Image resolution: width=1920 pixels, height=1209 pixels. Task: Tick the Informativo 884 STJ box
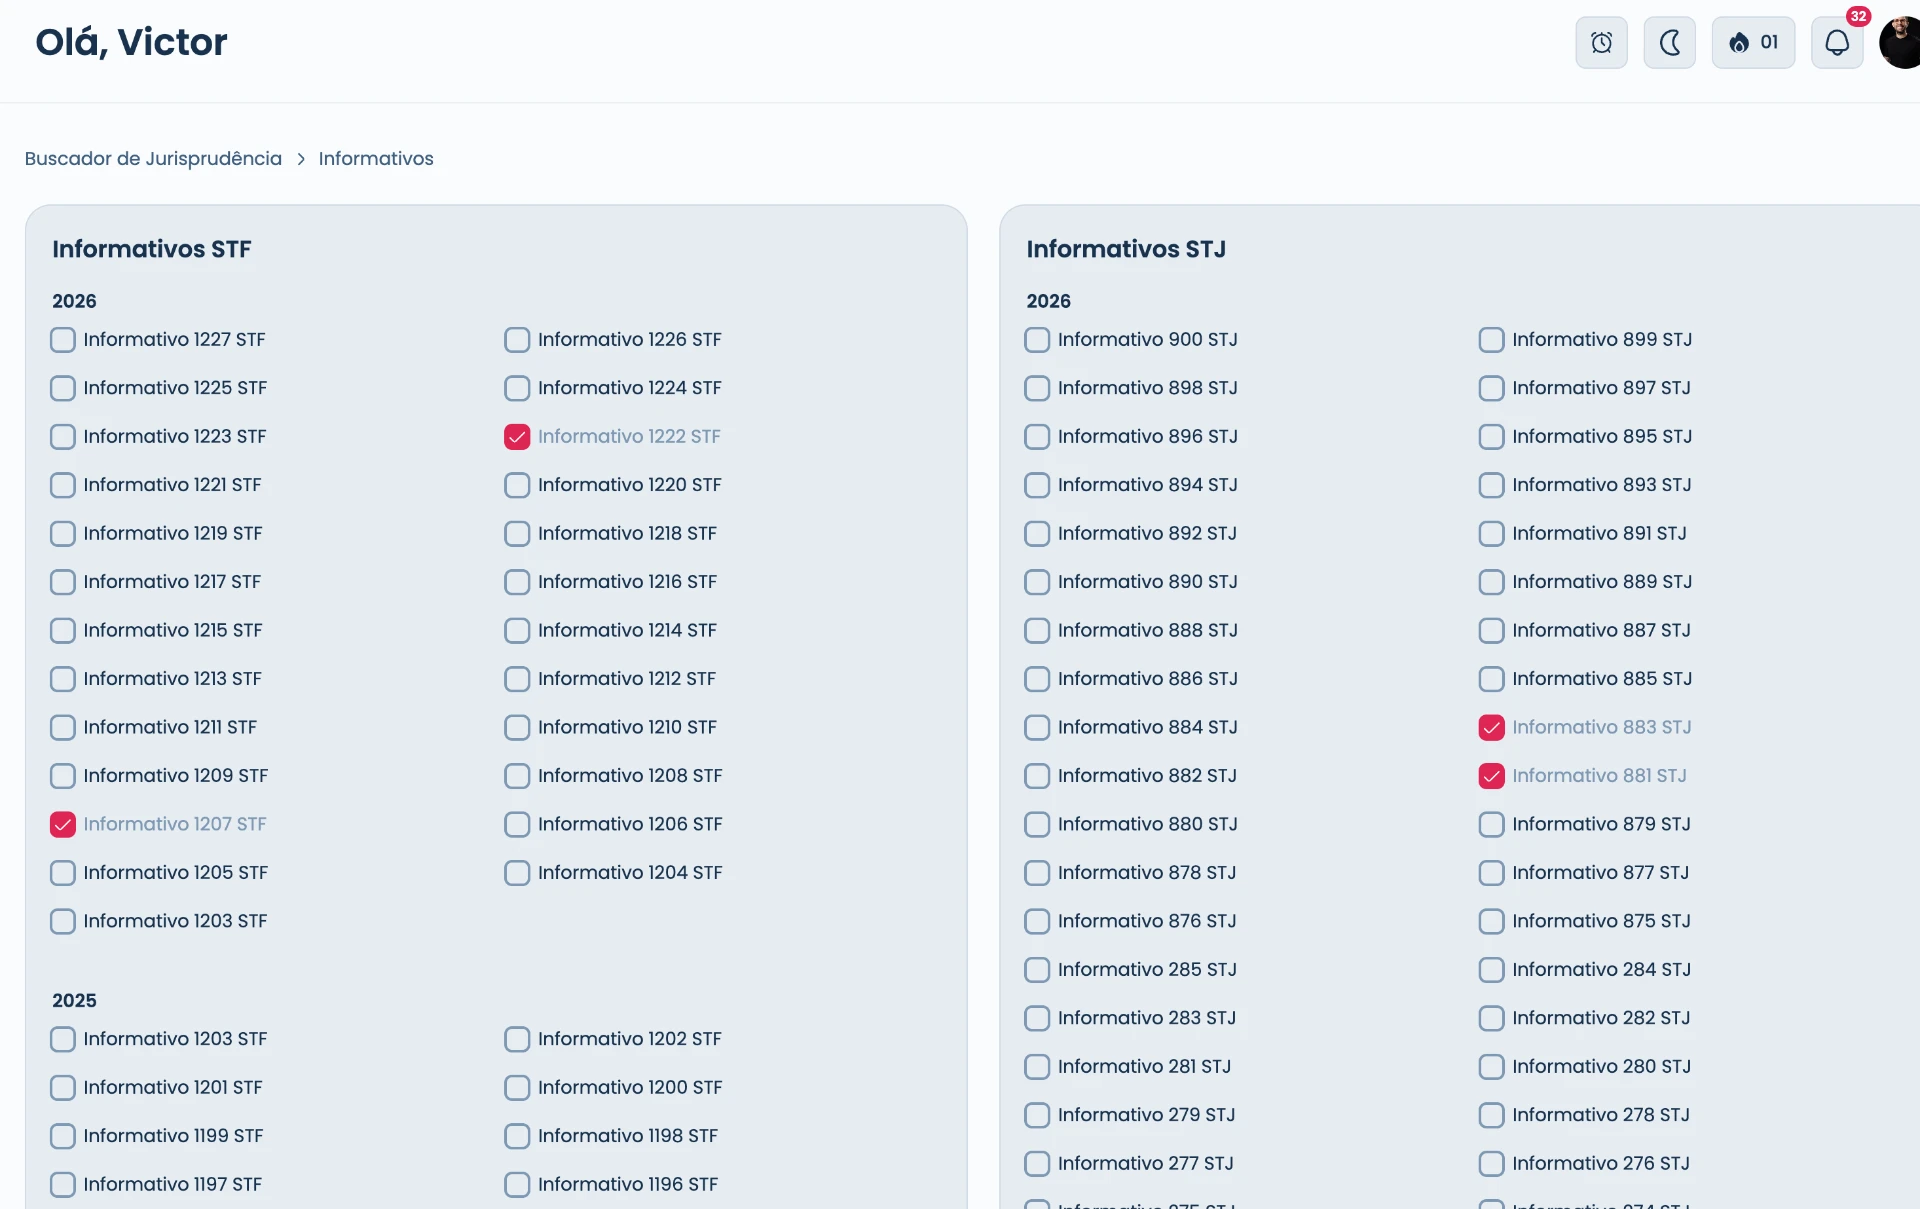(1037, 727)
